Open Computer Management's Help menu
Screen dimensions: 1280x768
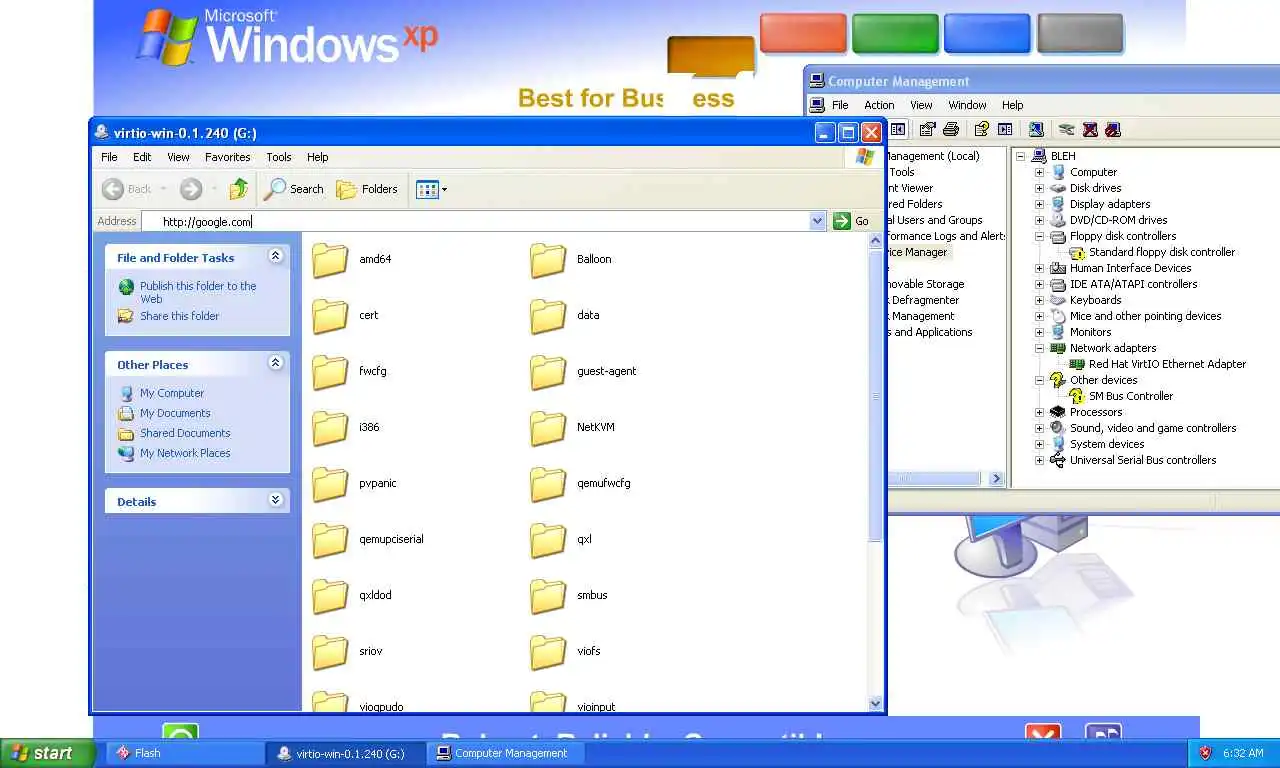1013,105
